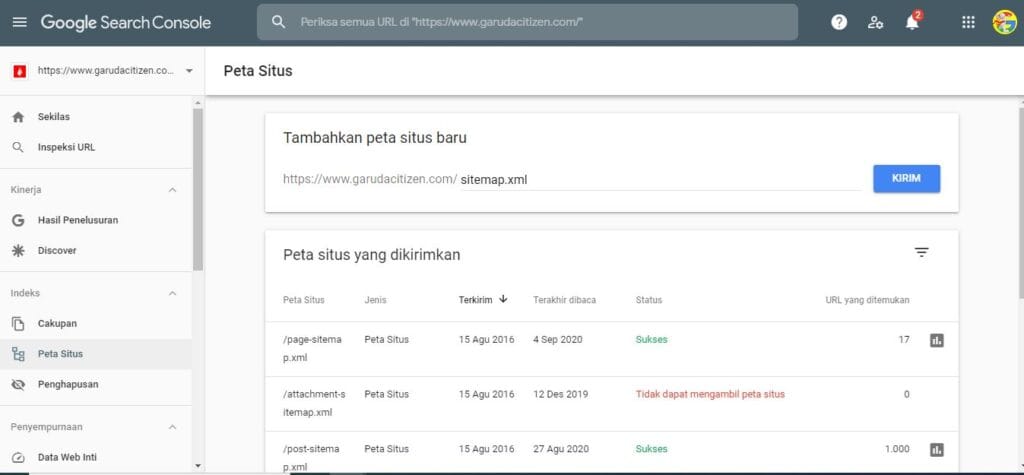
Task: Click the Jenis column header
Action: point(376,300)
